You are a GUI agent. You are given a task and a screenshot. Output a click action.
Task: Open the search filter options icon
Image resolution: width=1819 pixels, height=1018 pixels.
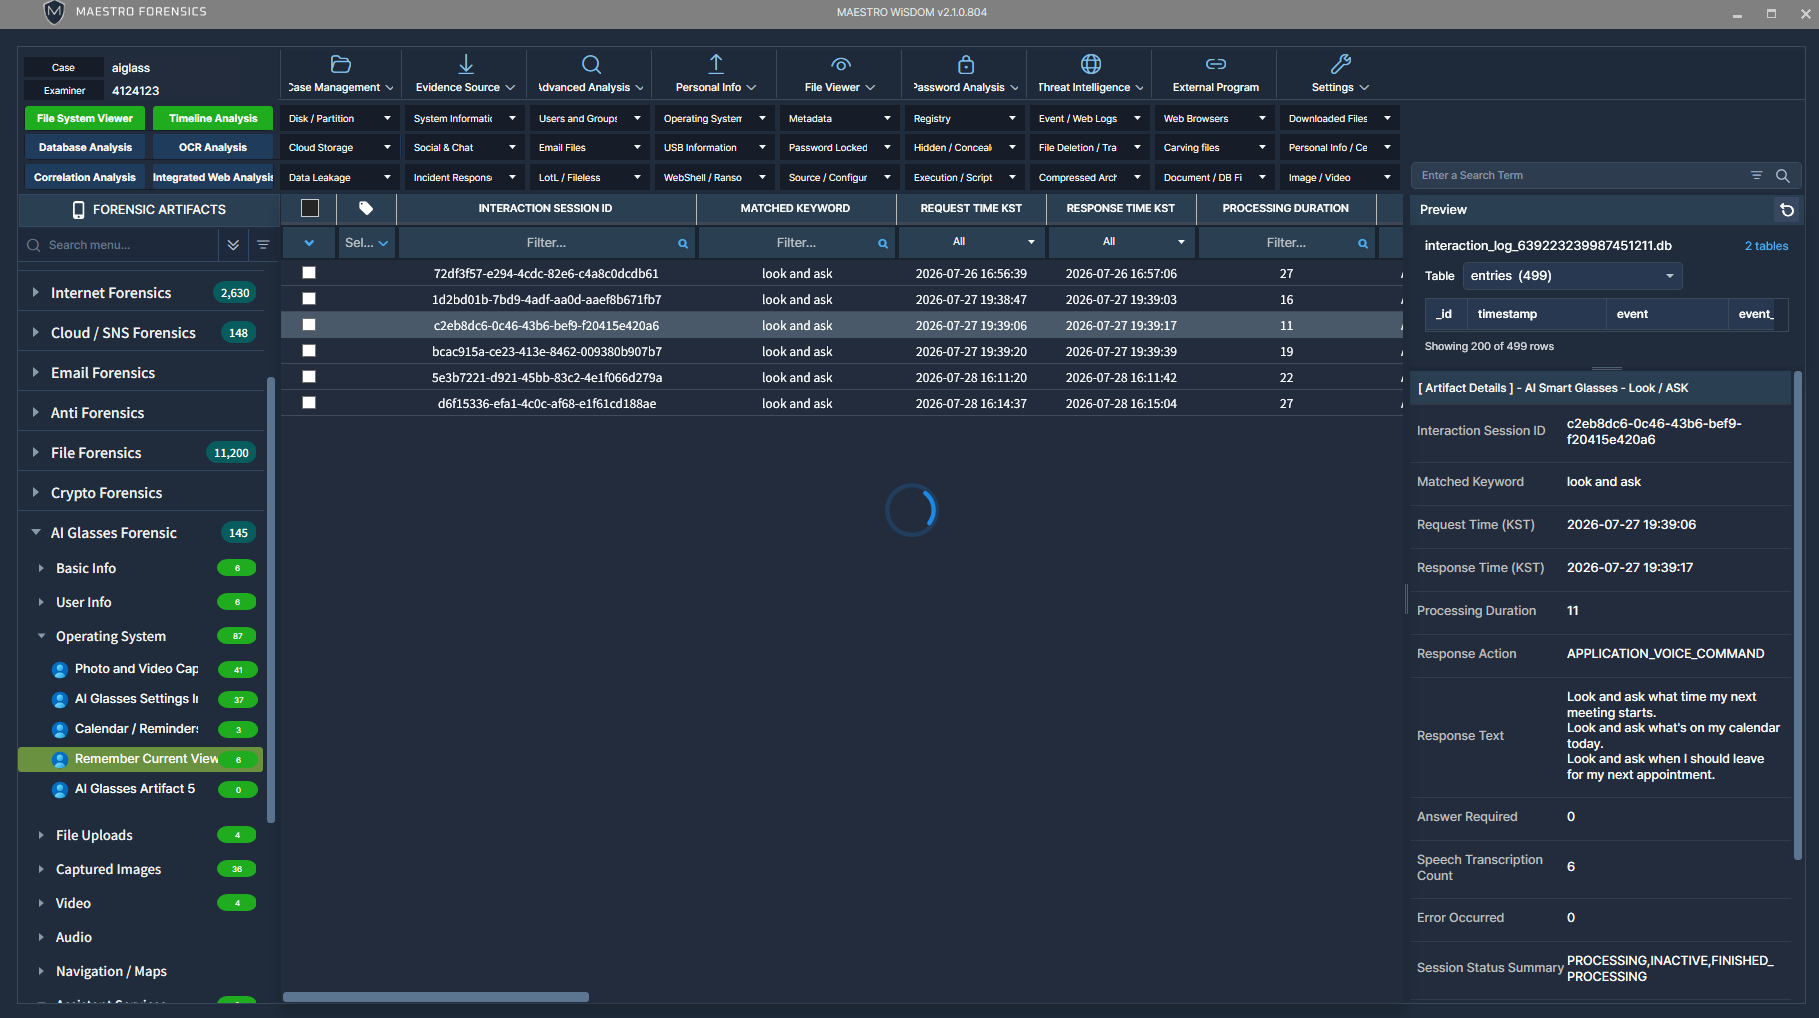pyautogui.click(x=1756, y=176)
